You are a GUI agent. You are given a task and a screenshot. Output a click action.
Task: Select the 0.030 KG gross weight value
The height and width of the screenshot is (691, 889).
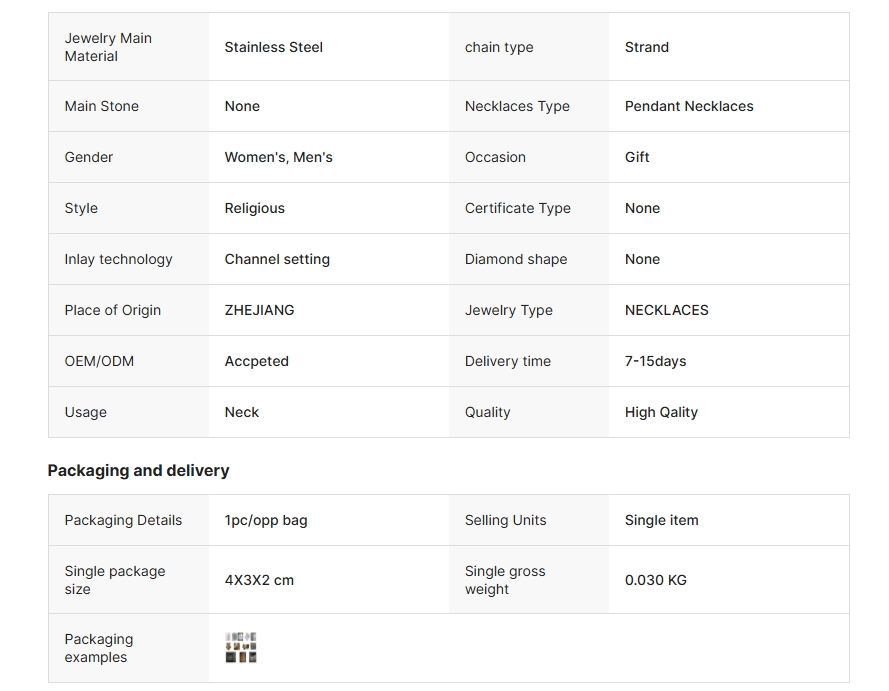(x=655, y=580)
